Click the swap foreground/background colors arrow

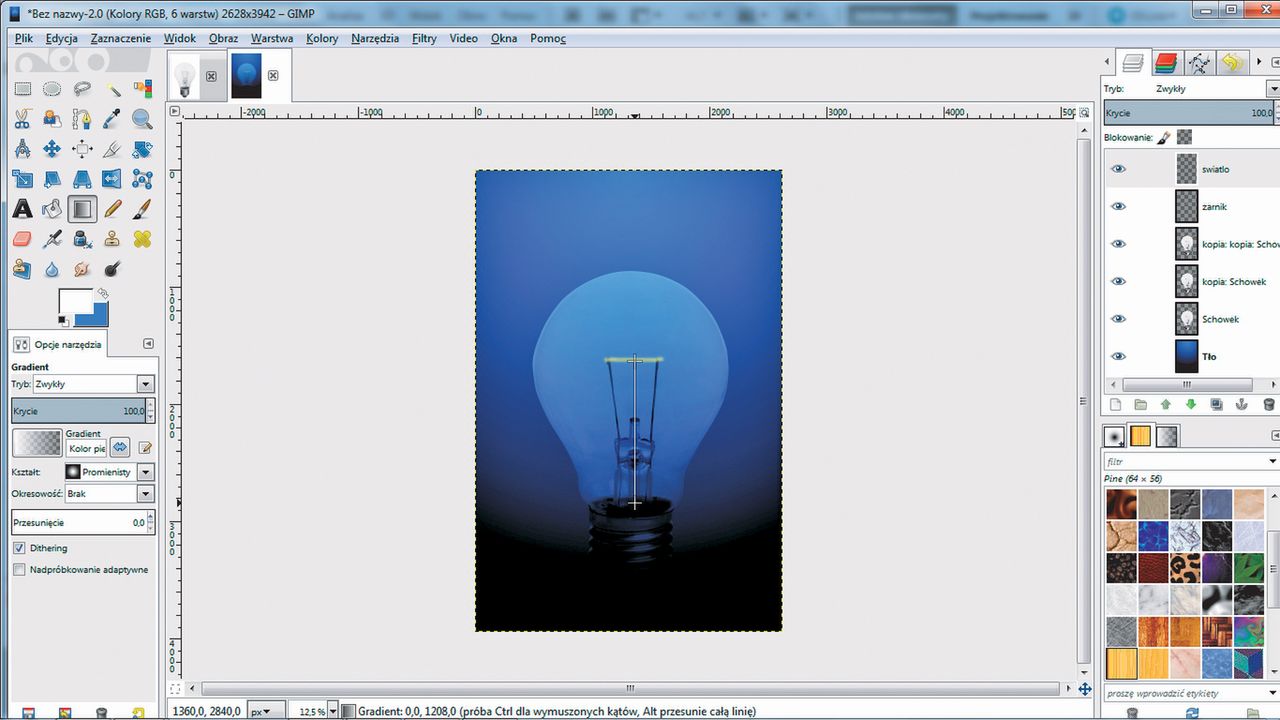coord(102,294)
